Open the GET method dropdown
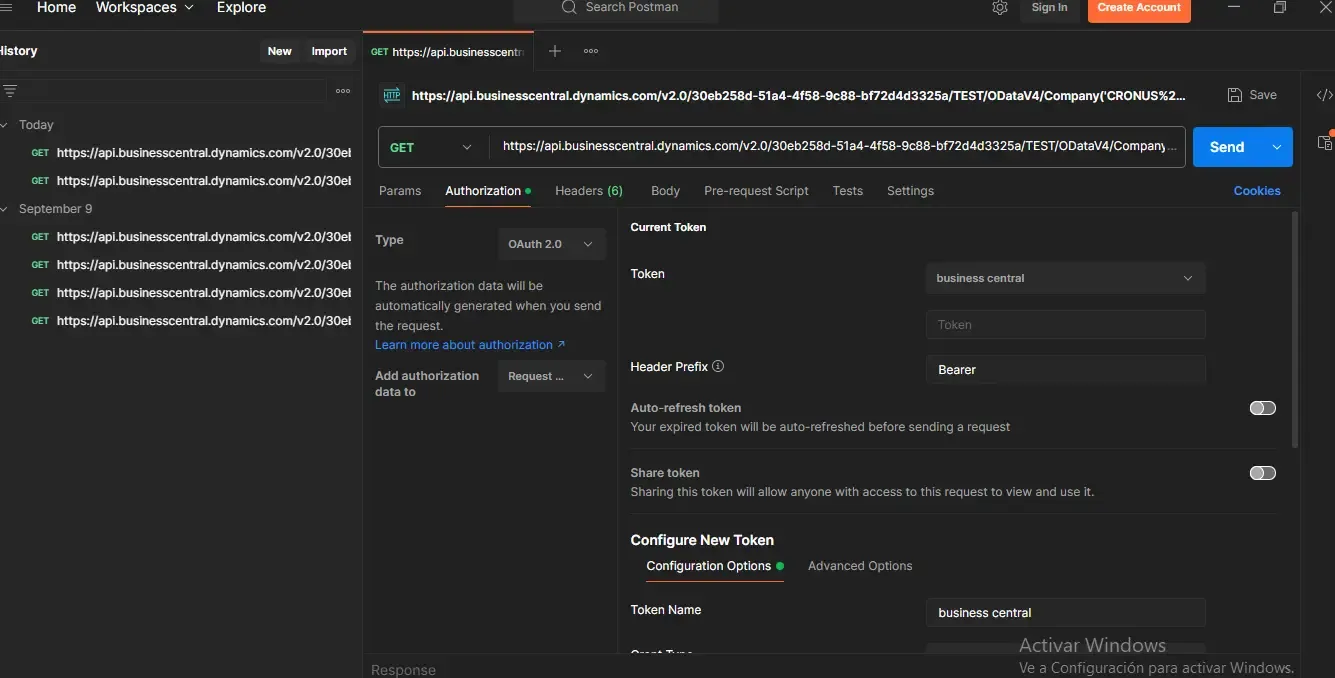This screenshot has width=1335, height=678. point(432,147)
